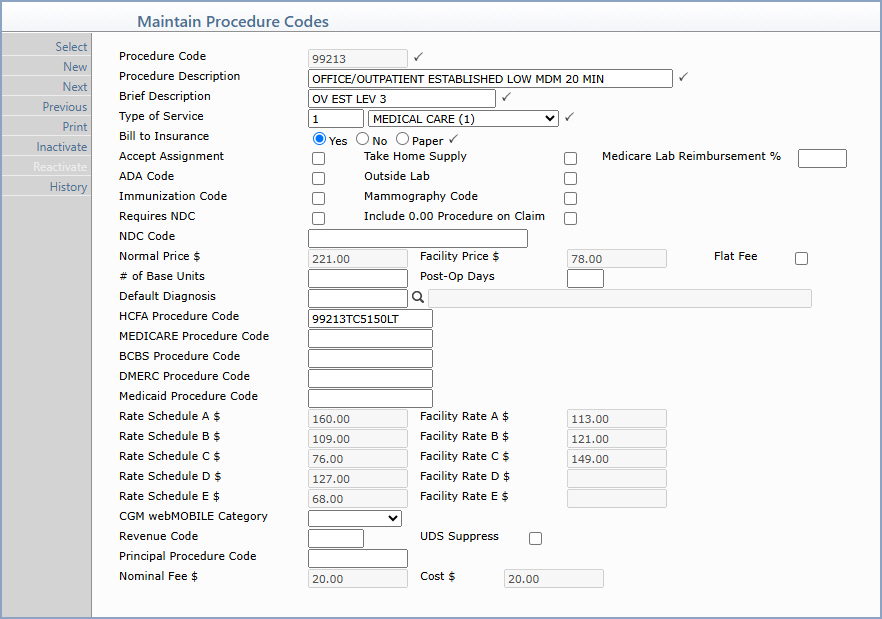Click the MEDICARE Procedure Code field
882x619 pixels.
[371, 338]
